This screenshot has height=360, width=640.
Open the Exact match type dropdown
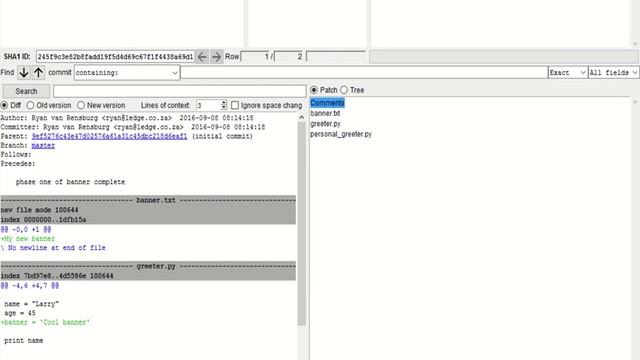click(568, 73)
